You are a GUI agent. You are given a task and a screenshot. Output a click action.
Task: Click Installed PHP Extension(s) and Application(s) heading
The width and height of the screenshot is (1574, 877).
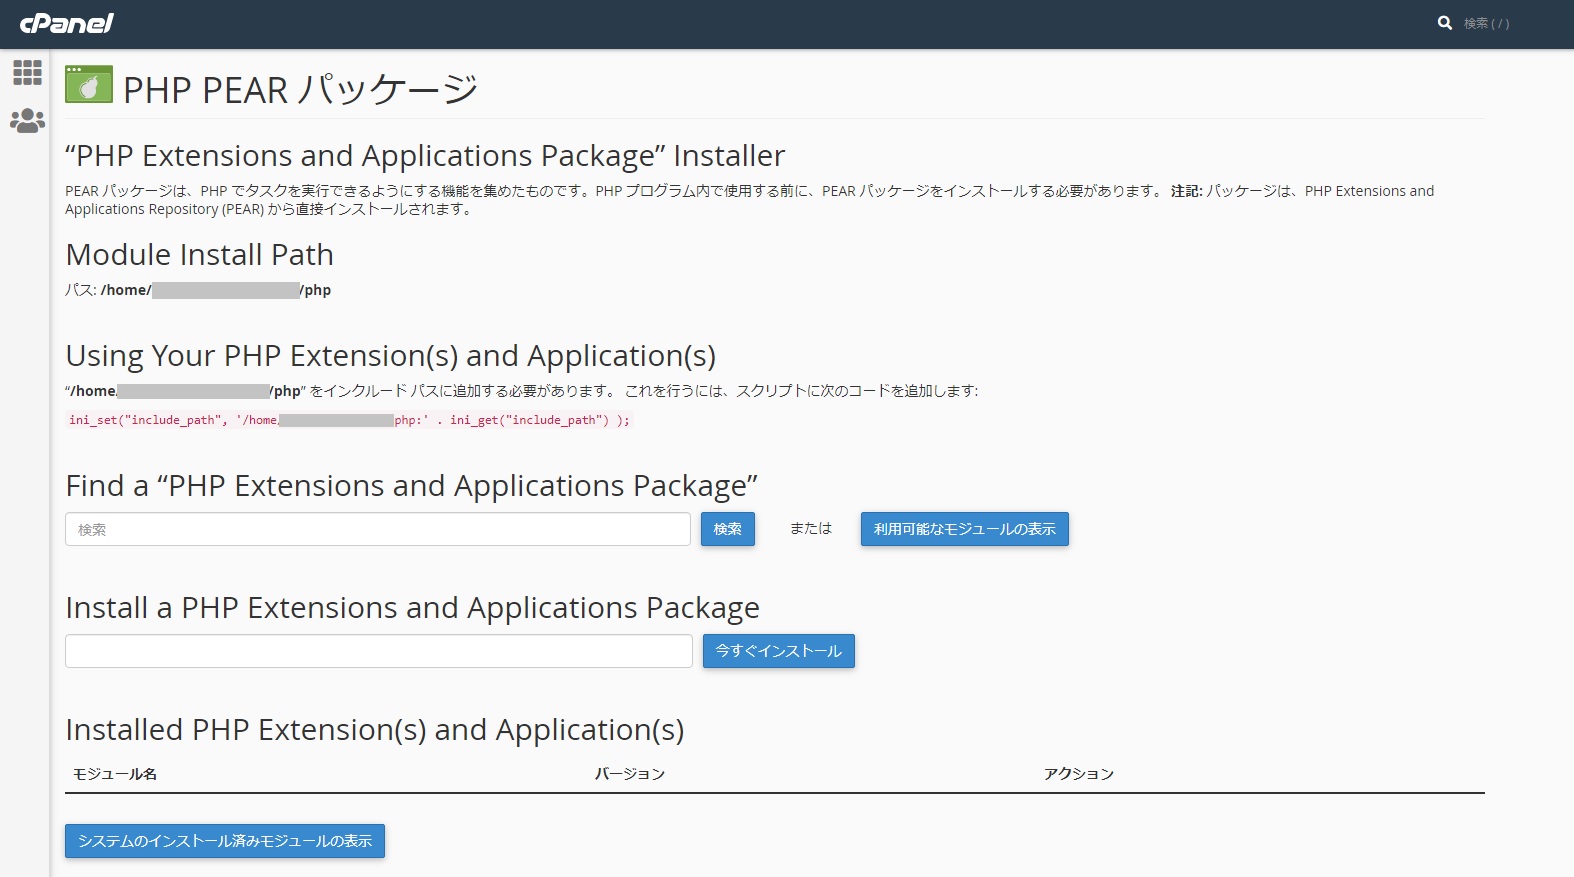(x=375, y=730)
